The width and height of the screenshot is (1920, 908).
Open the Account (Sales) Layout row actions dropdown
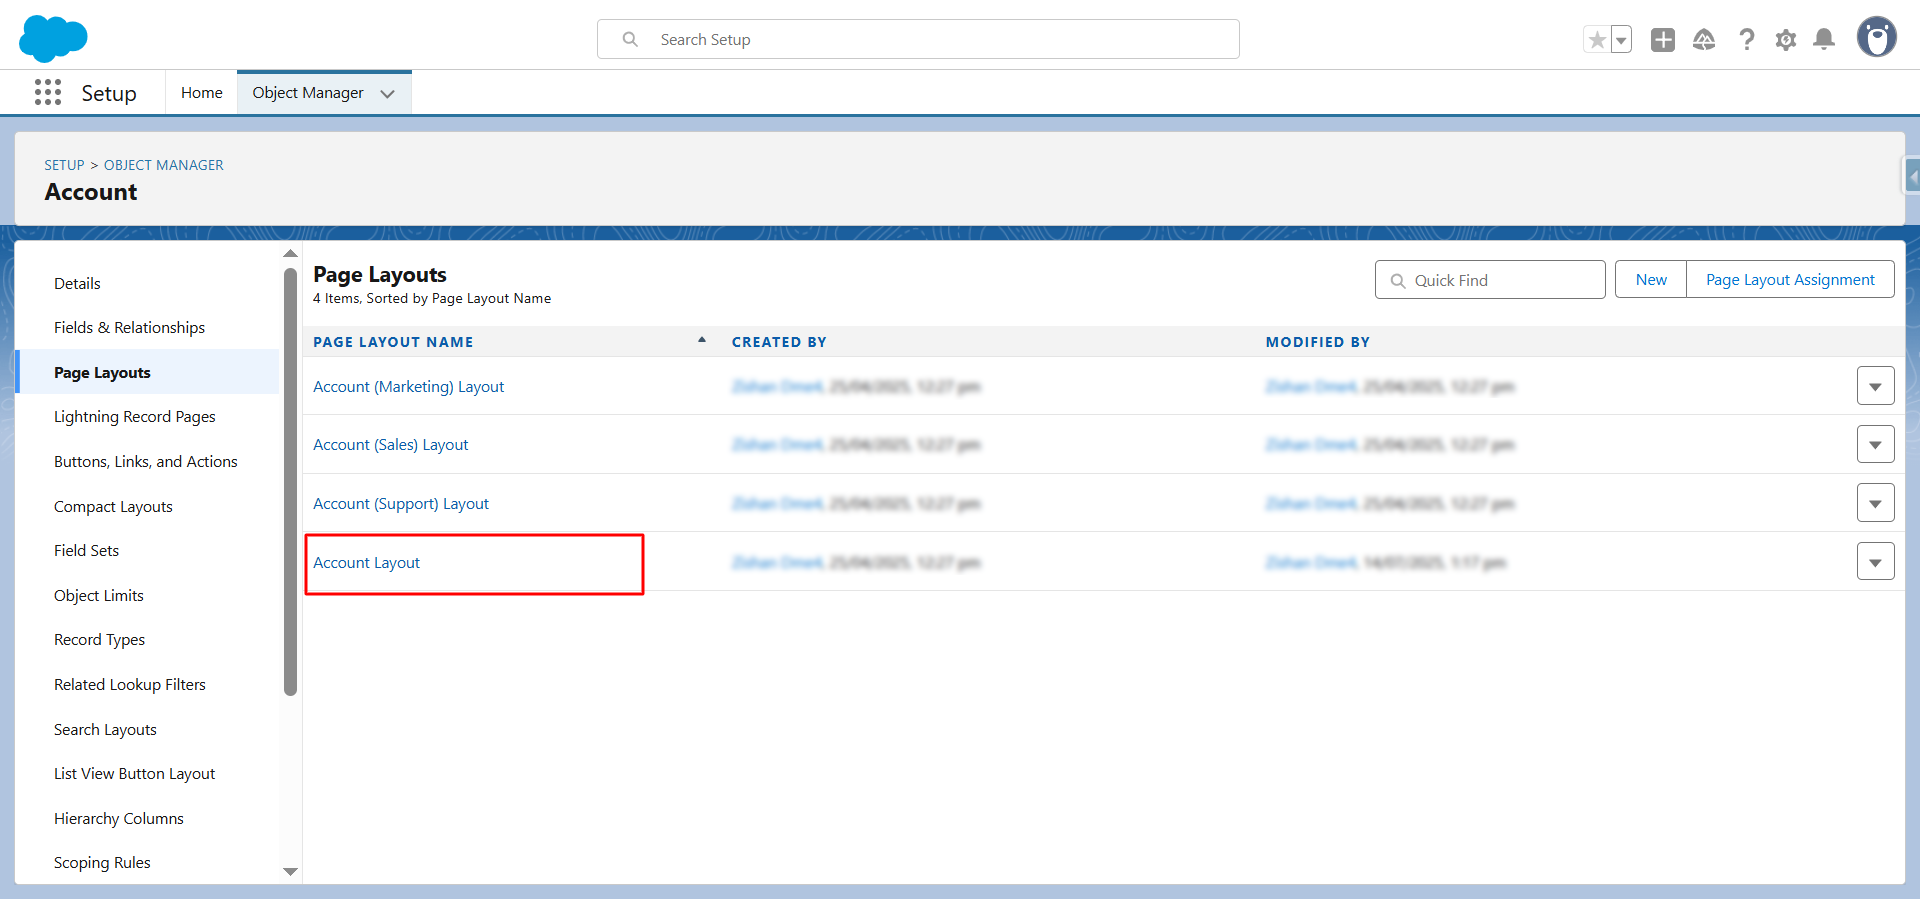1875,444
